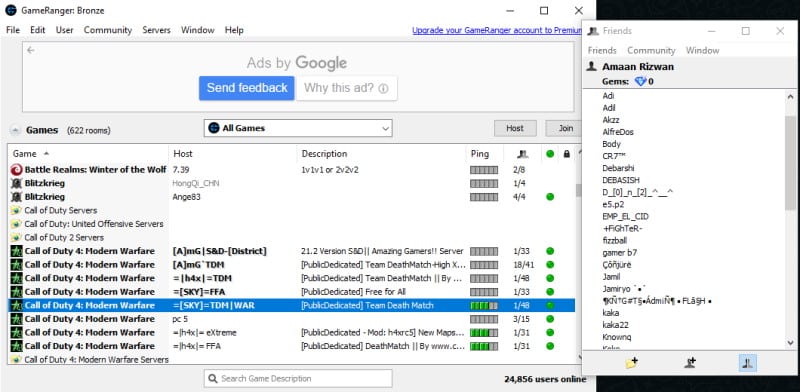
Task: Click the Gems diamond icon
Action: pos(640,81)
